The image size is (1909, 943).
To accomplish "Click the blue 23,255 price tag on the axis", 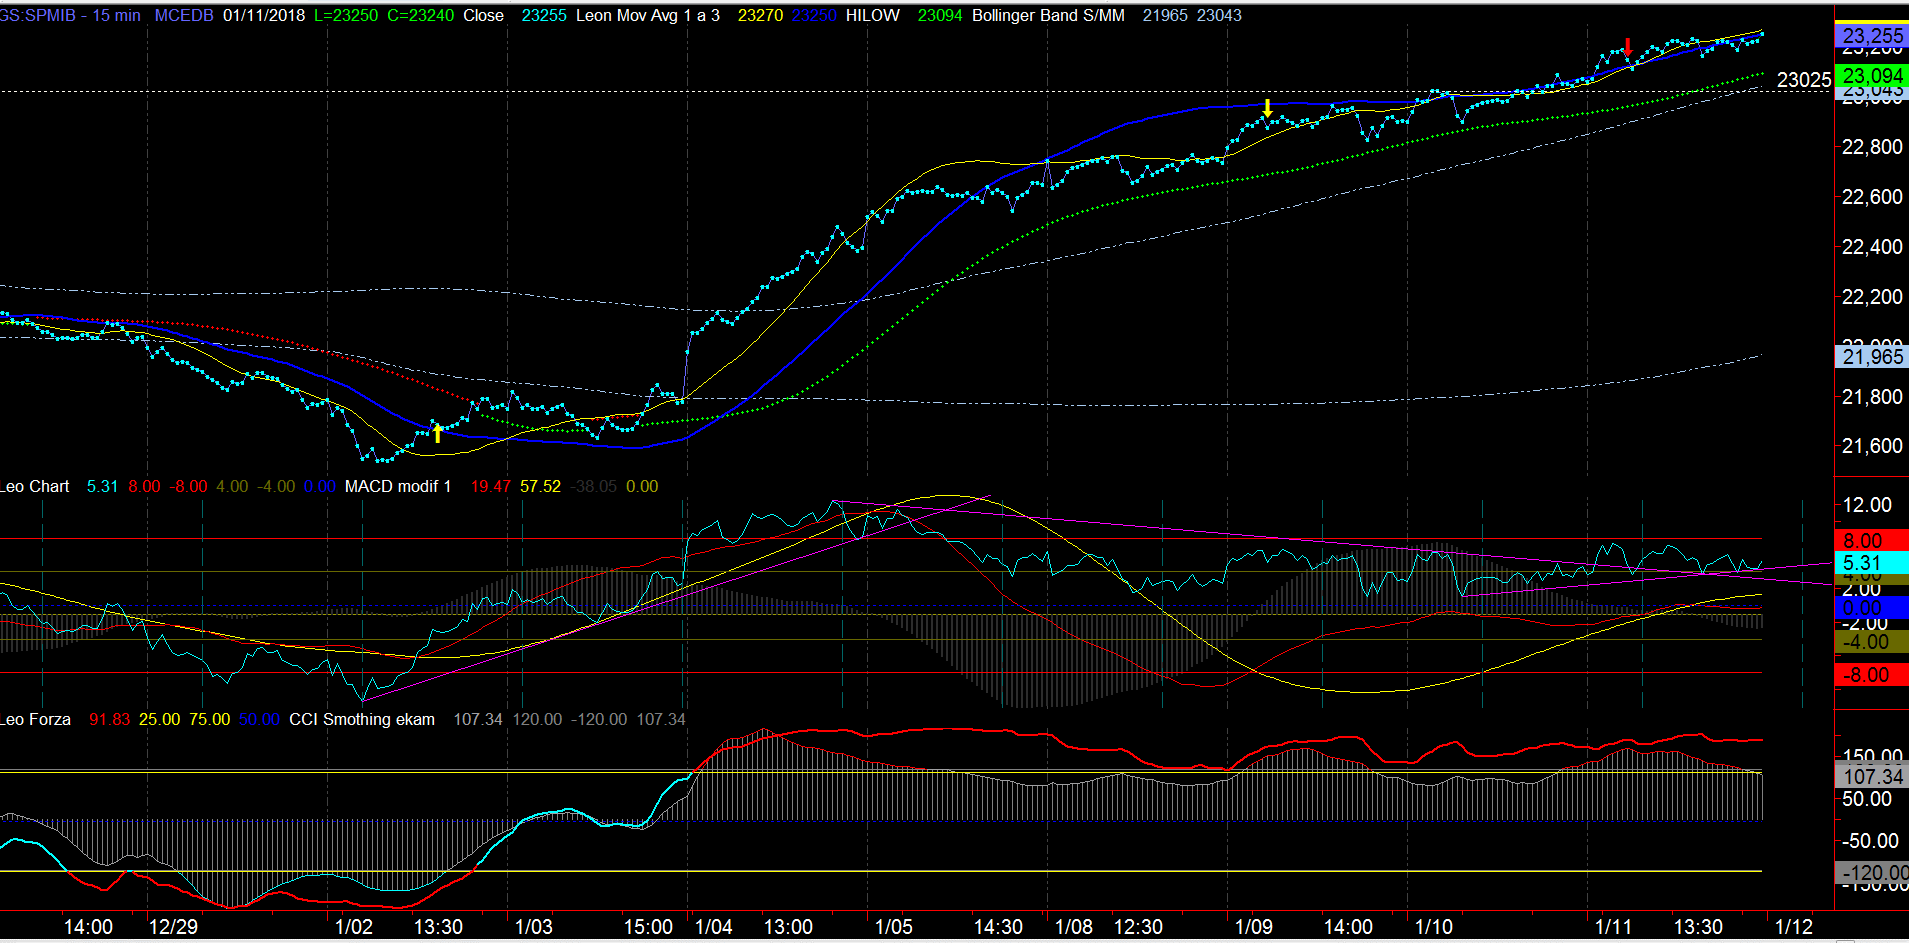I will 1872,36.
